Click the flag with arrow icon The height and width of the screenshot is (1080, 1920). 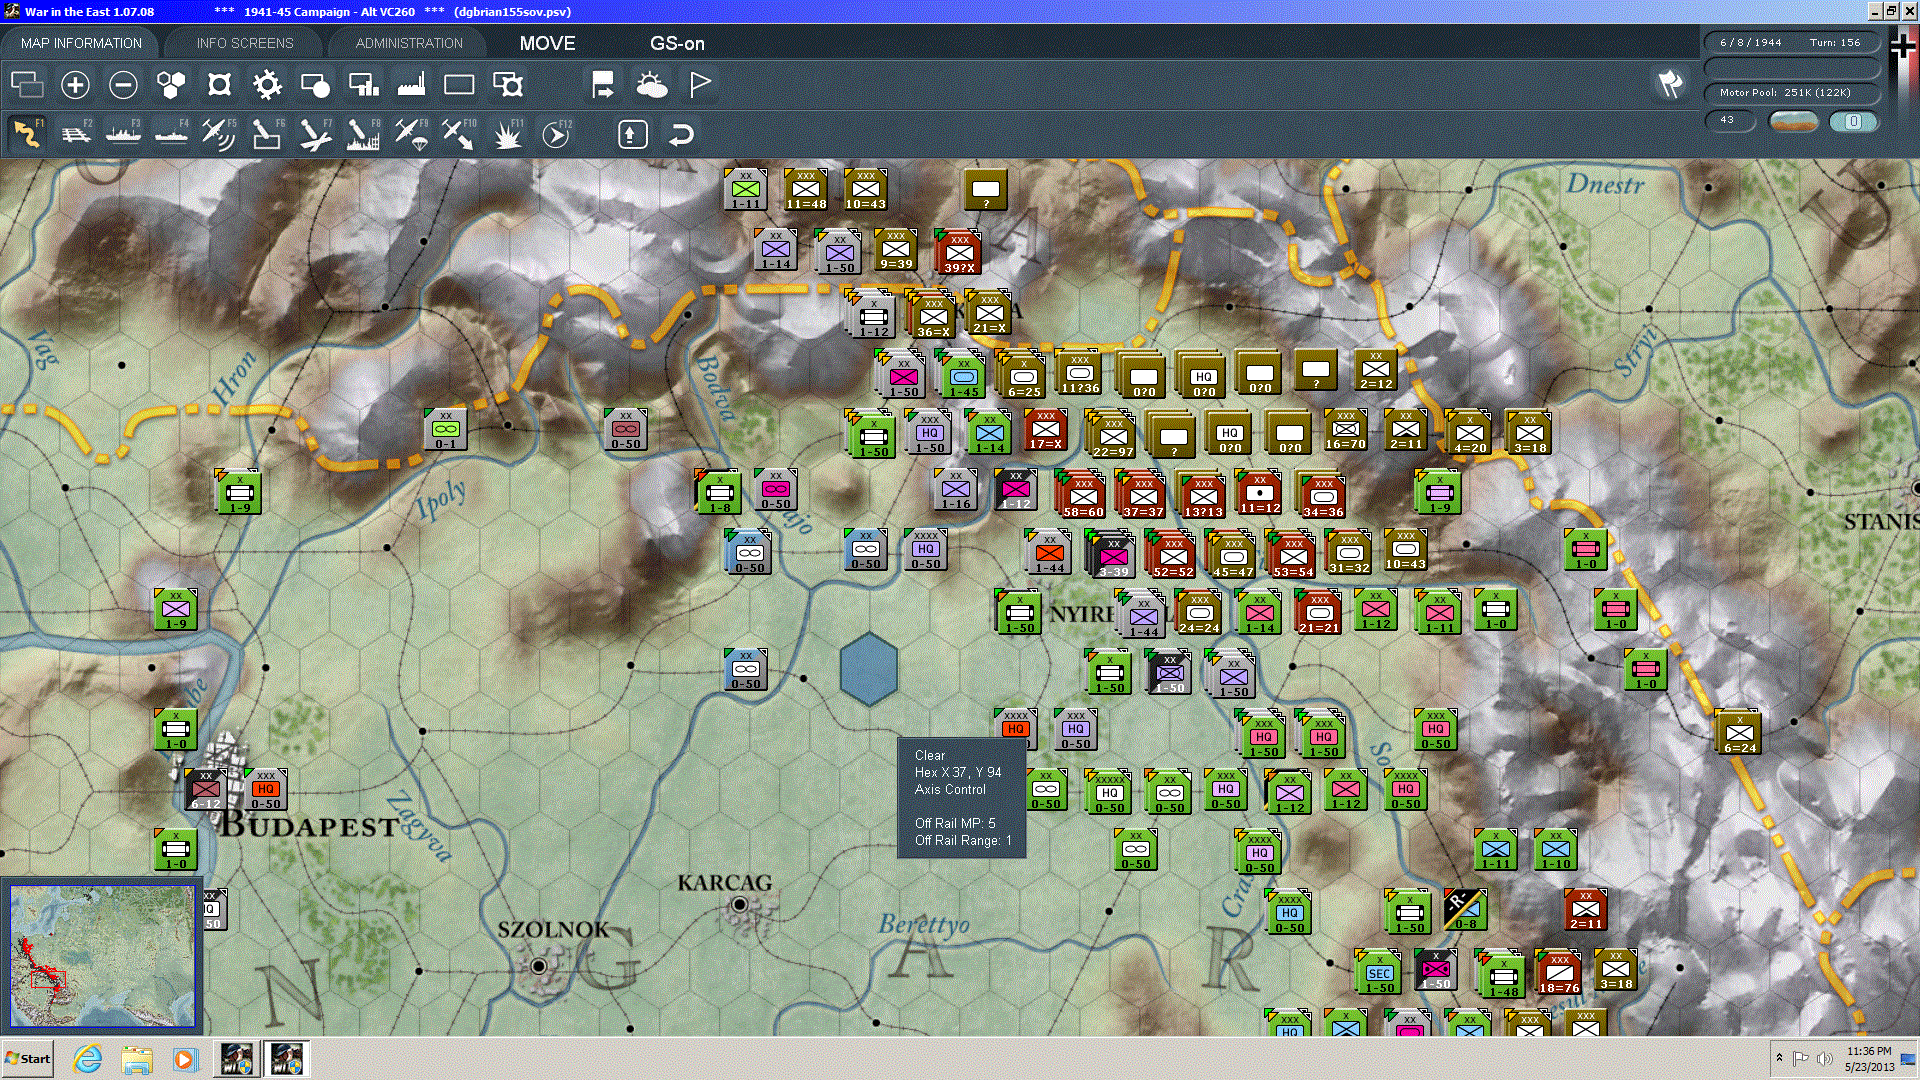603,85
